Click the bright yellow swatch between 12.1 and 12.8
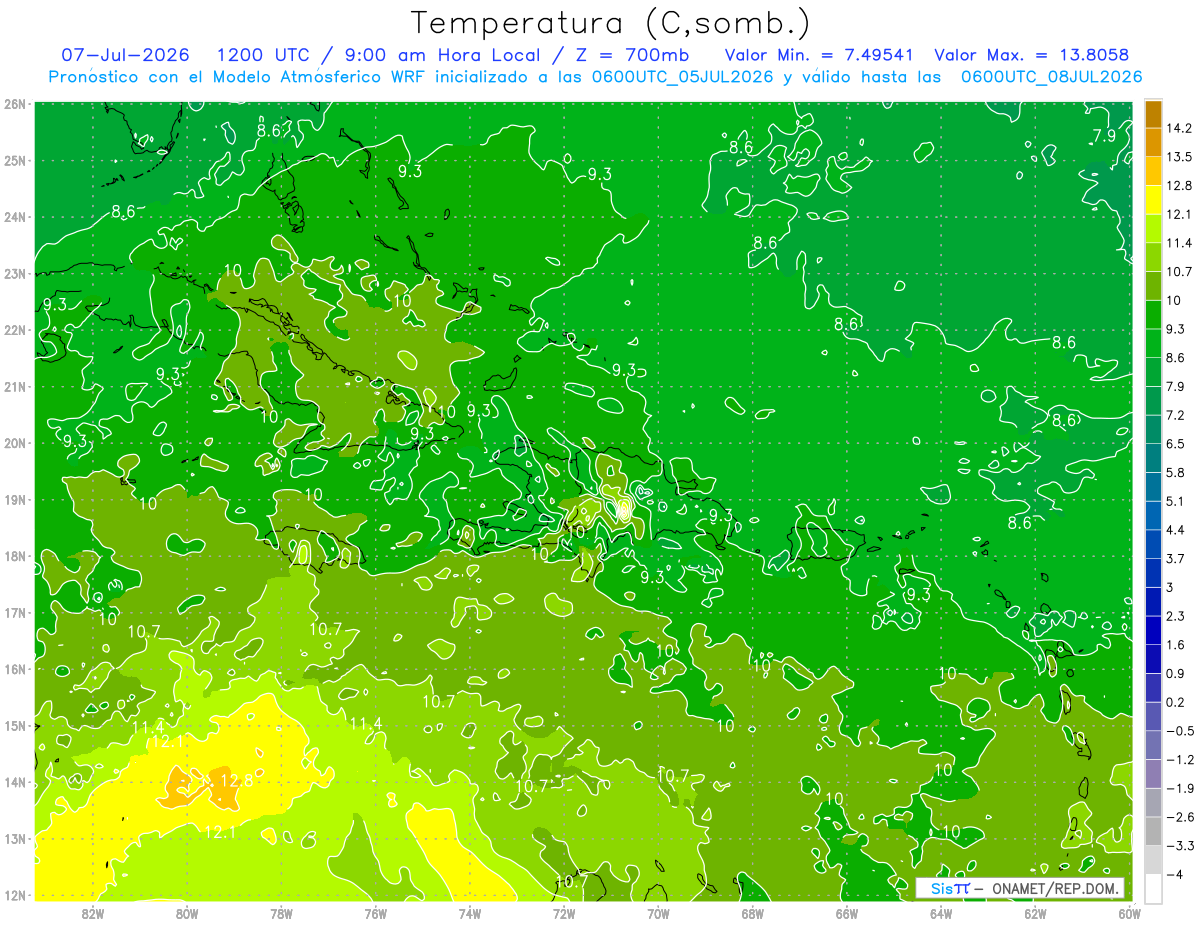The height and width of the screenshot is (927, 1200). point(1153,199)
